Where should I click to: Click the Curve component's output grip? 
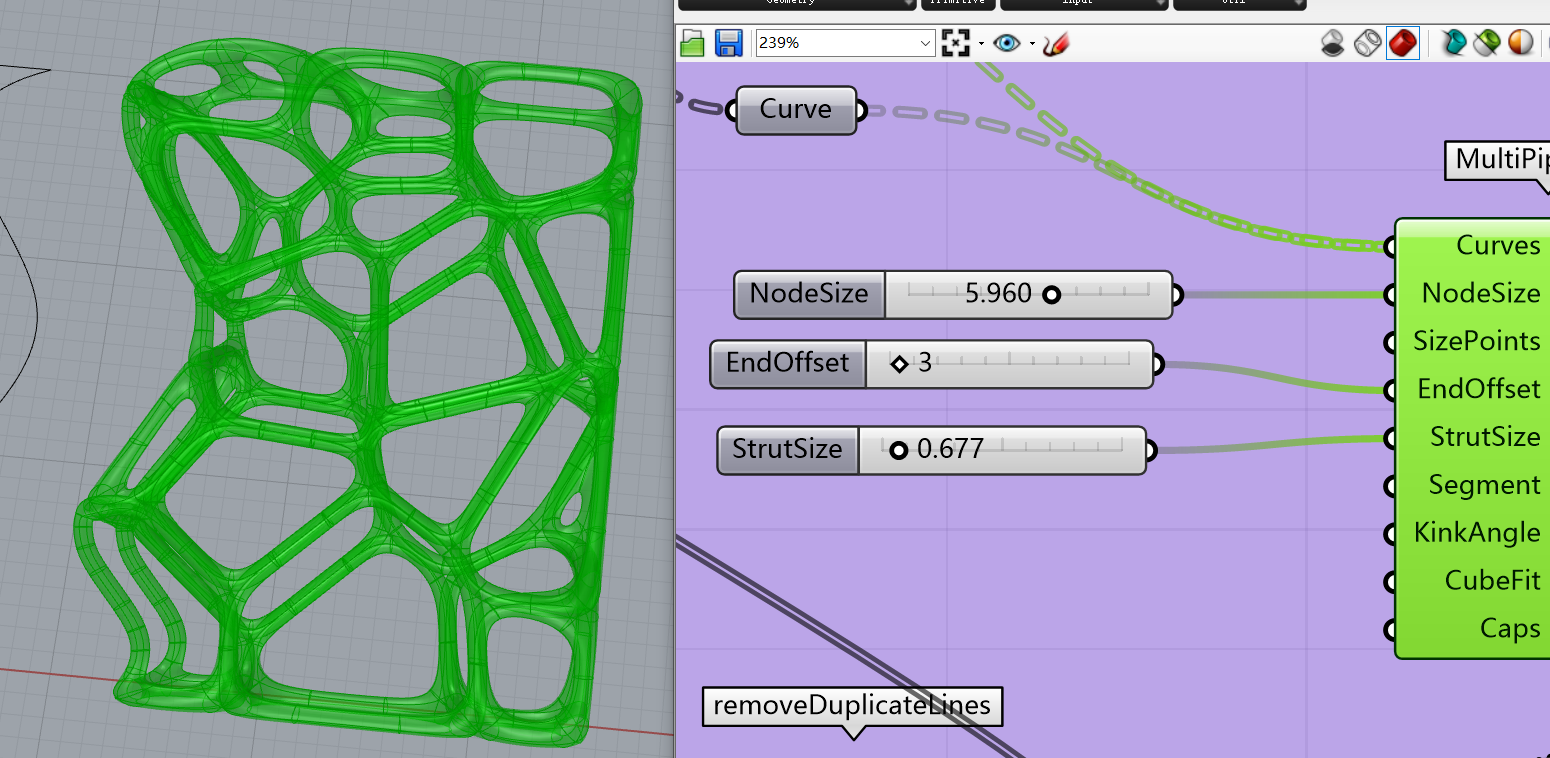[861, 111]
